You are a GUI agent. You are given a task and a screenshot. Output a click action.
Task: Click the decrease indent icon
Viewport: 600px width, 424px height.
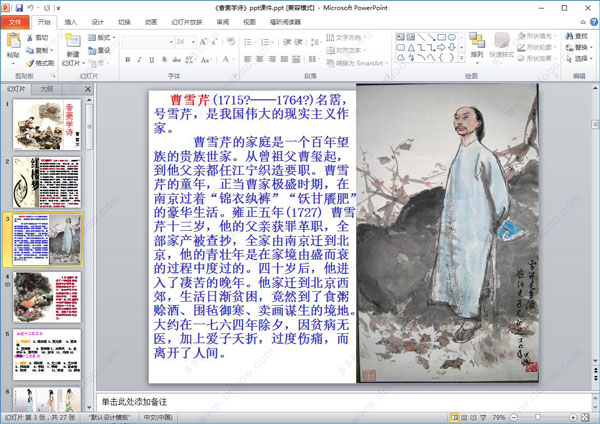pos(287,42)
